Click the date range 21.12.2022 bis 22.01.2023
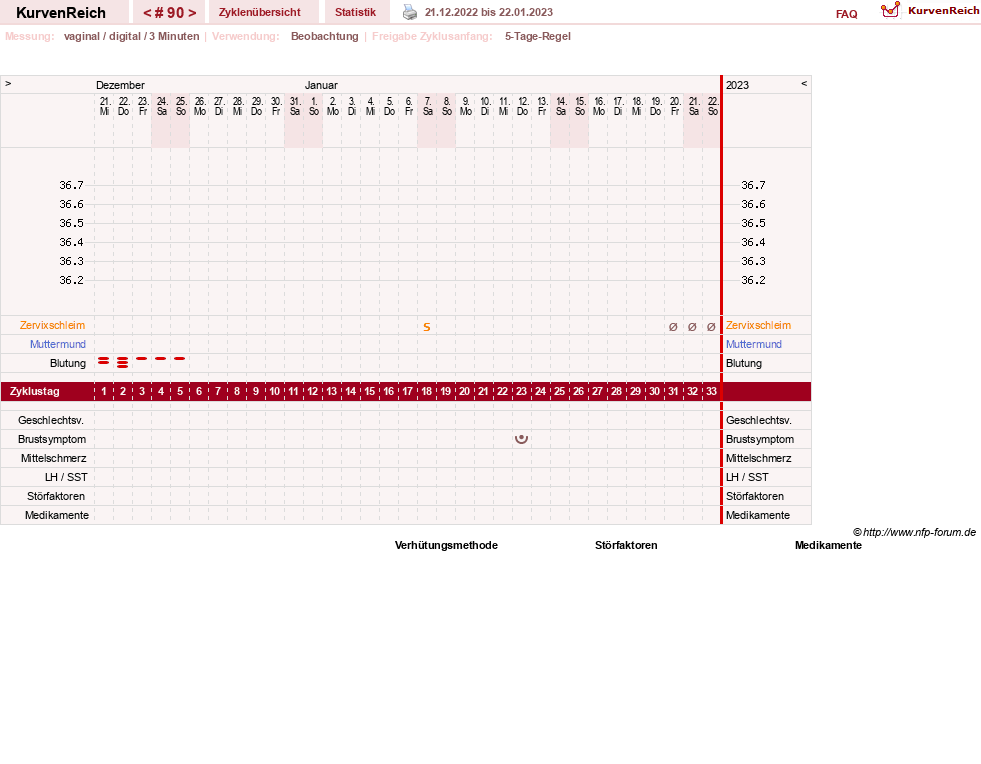Screen dimensions: 981x764 489,12
